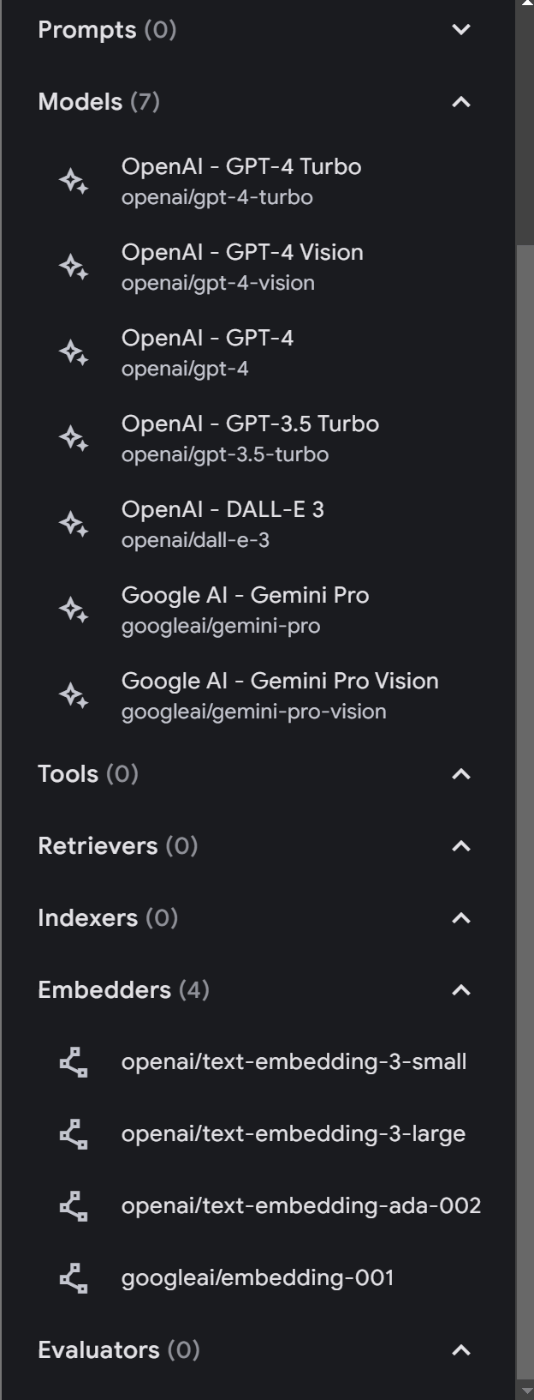Click the sparkle icon beside Gemini Pro Vision
The width and height of the screenshot is (534, 1400).
coord(73,697)
